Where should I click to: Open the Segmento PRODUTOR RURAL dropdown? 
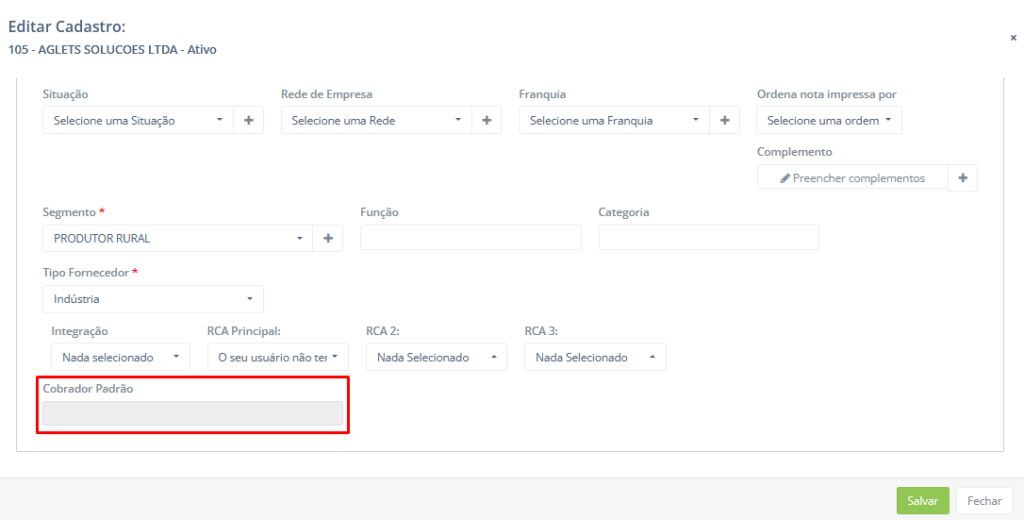[178, 238]
